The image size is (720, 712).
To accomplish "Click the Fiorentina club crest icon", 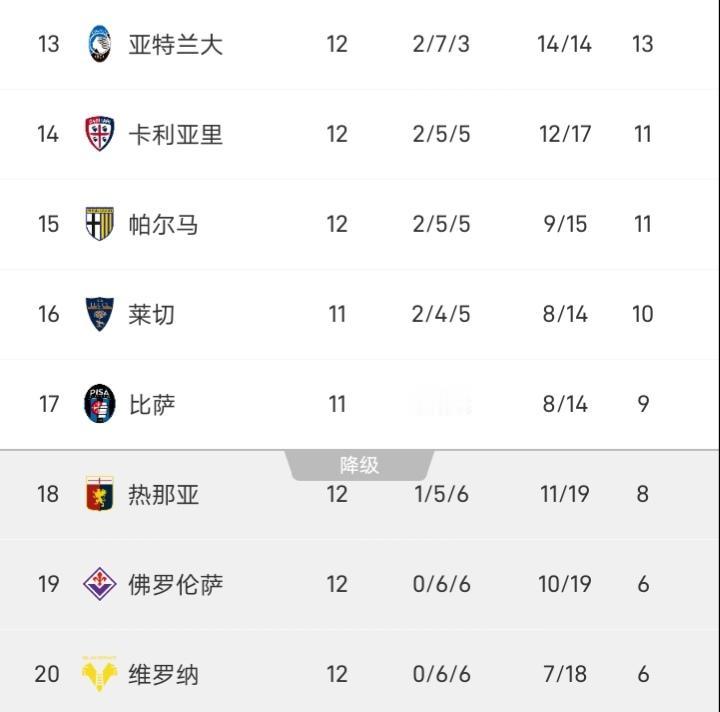I will click(99, 584).
